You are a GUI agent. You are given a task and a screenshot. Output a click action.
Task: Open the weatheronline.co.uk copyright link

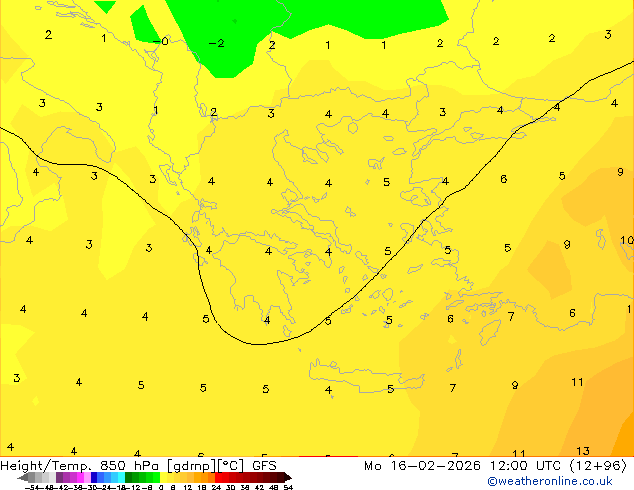click(x=550, y=482)
